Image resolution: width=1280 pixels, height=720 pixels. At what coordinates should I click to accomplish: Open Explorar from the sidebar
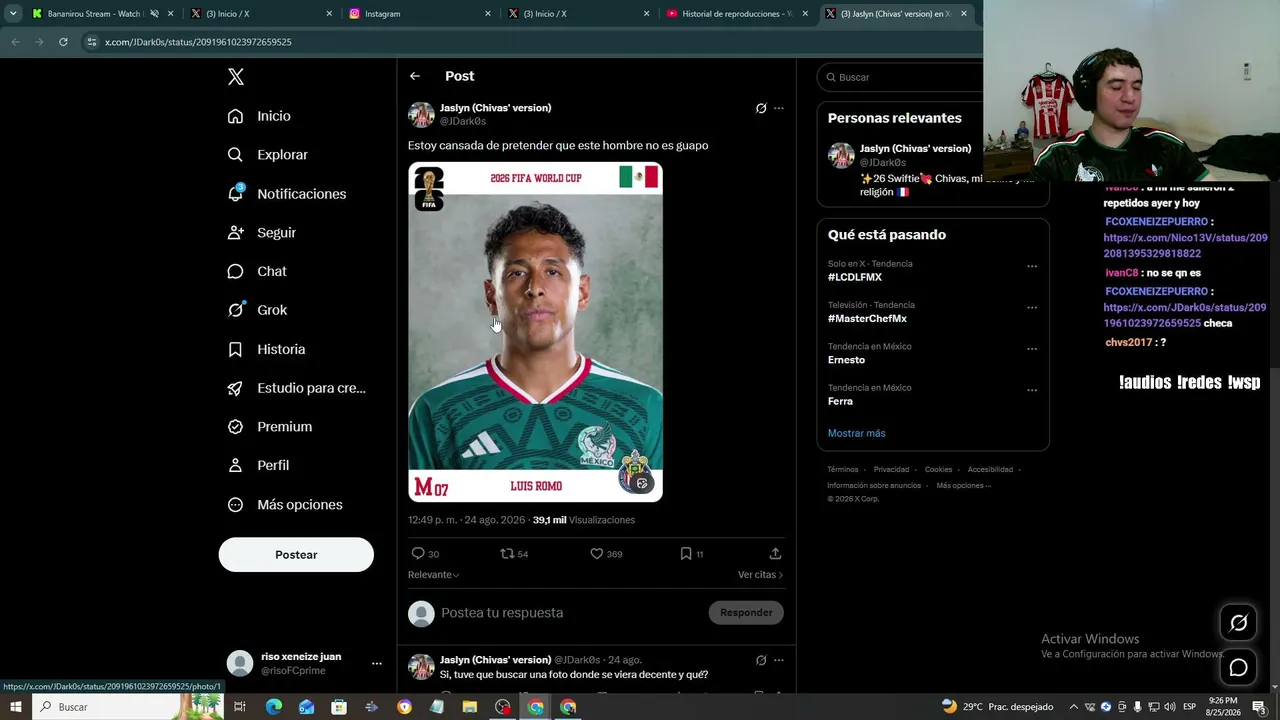coord(267,155)
